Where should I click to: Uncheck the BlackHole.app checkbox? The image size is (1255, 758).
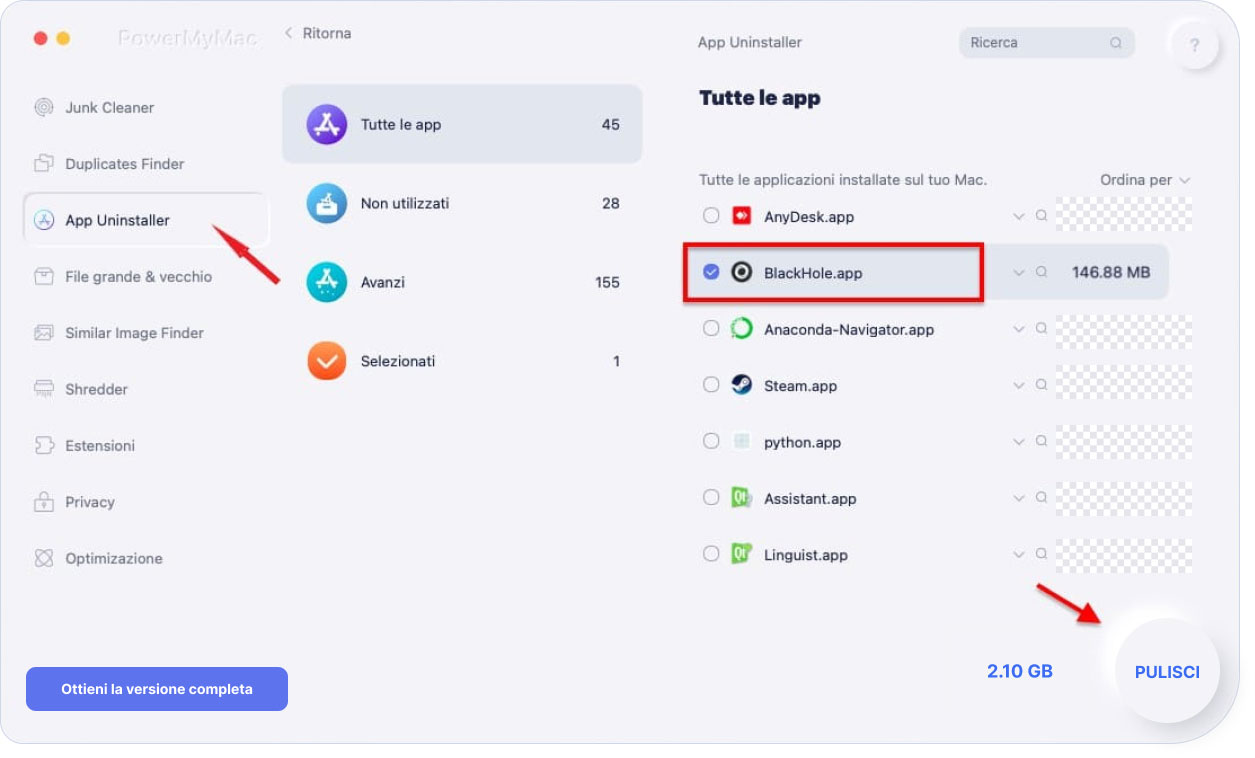point(711,272)
